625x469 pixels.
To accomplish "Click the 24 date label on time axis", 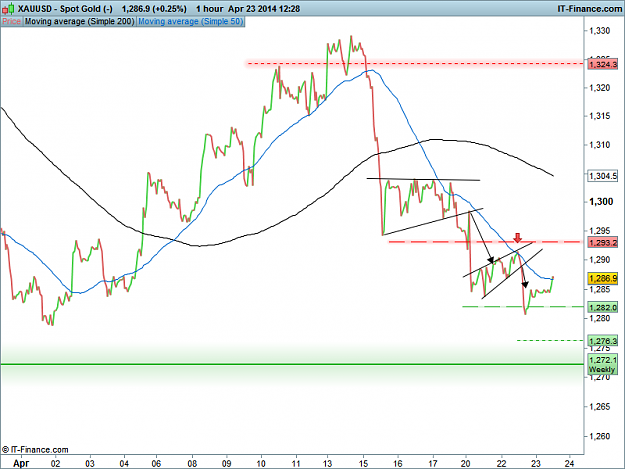I will click(x=569, y=463).
